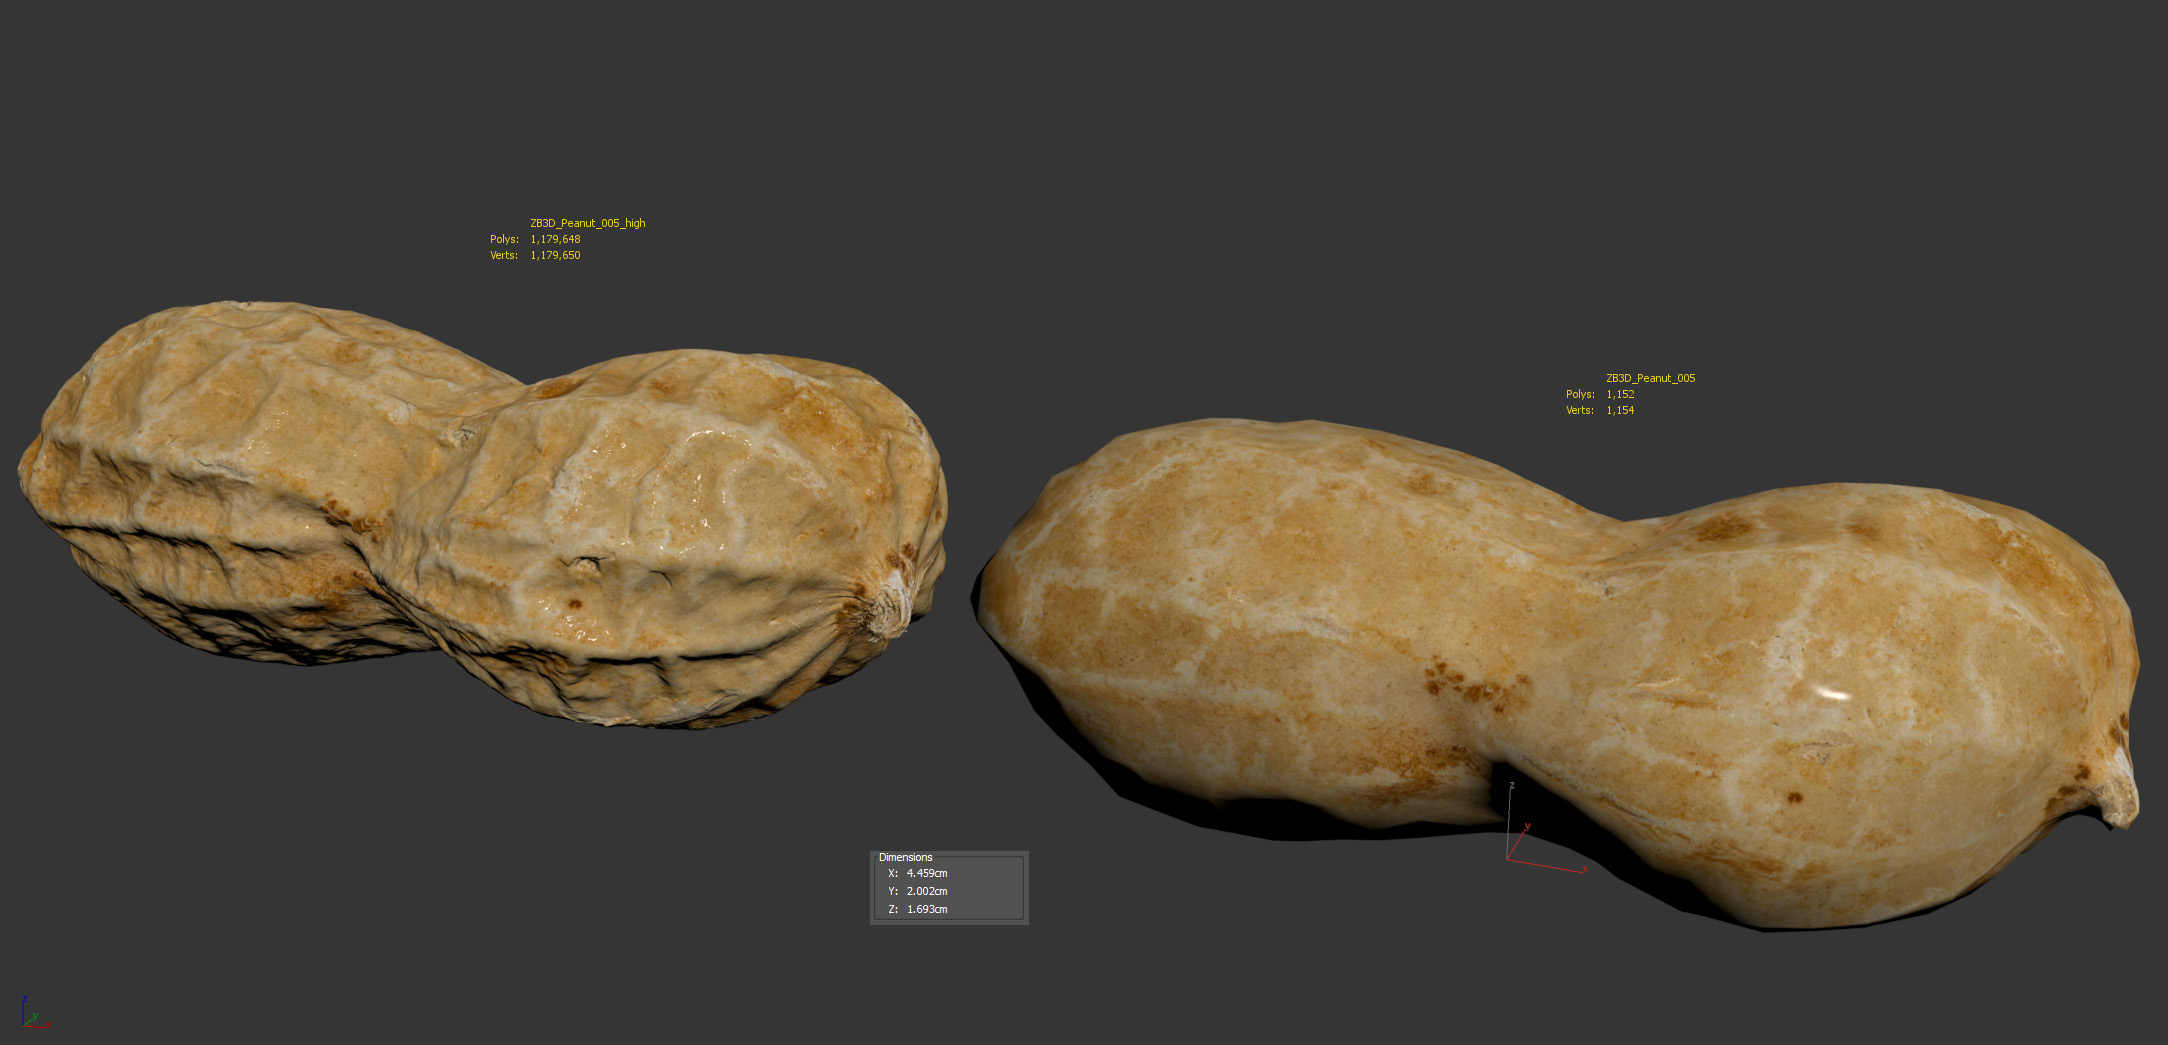2168x1045 pixels.
Task: Click the ZB3D_Peanut_005 name label
Action: tap(1650, 378)
